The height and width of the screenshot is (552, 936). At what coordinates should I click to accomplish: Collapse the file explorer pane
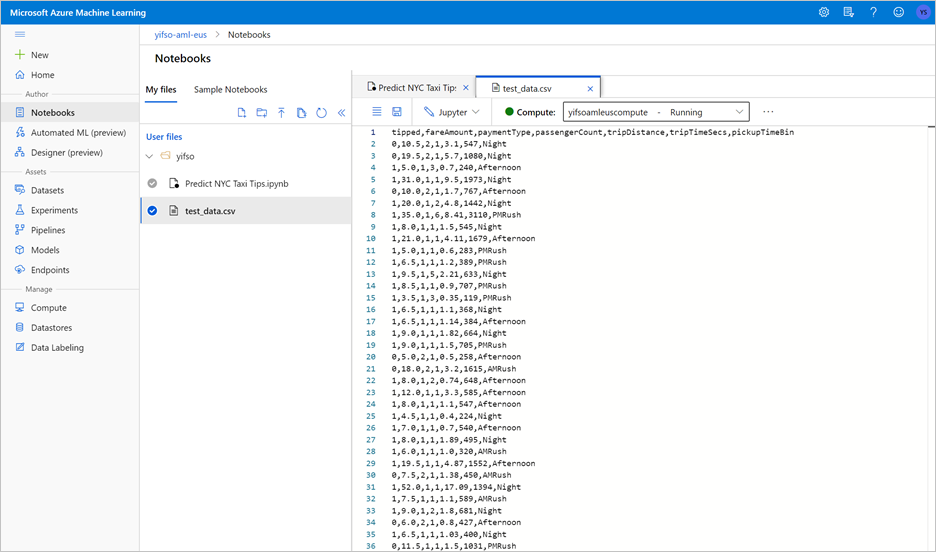point(341,113)
